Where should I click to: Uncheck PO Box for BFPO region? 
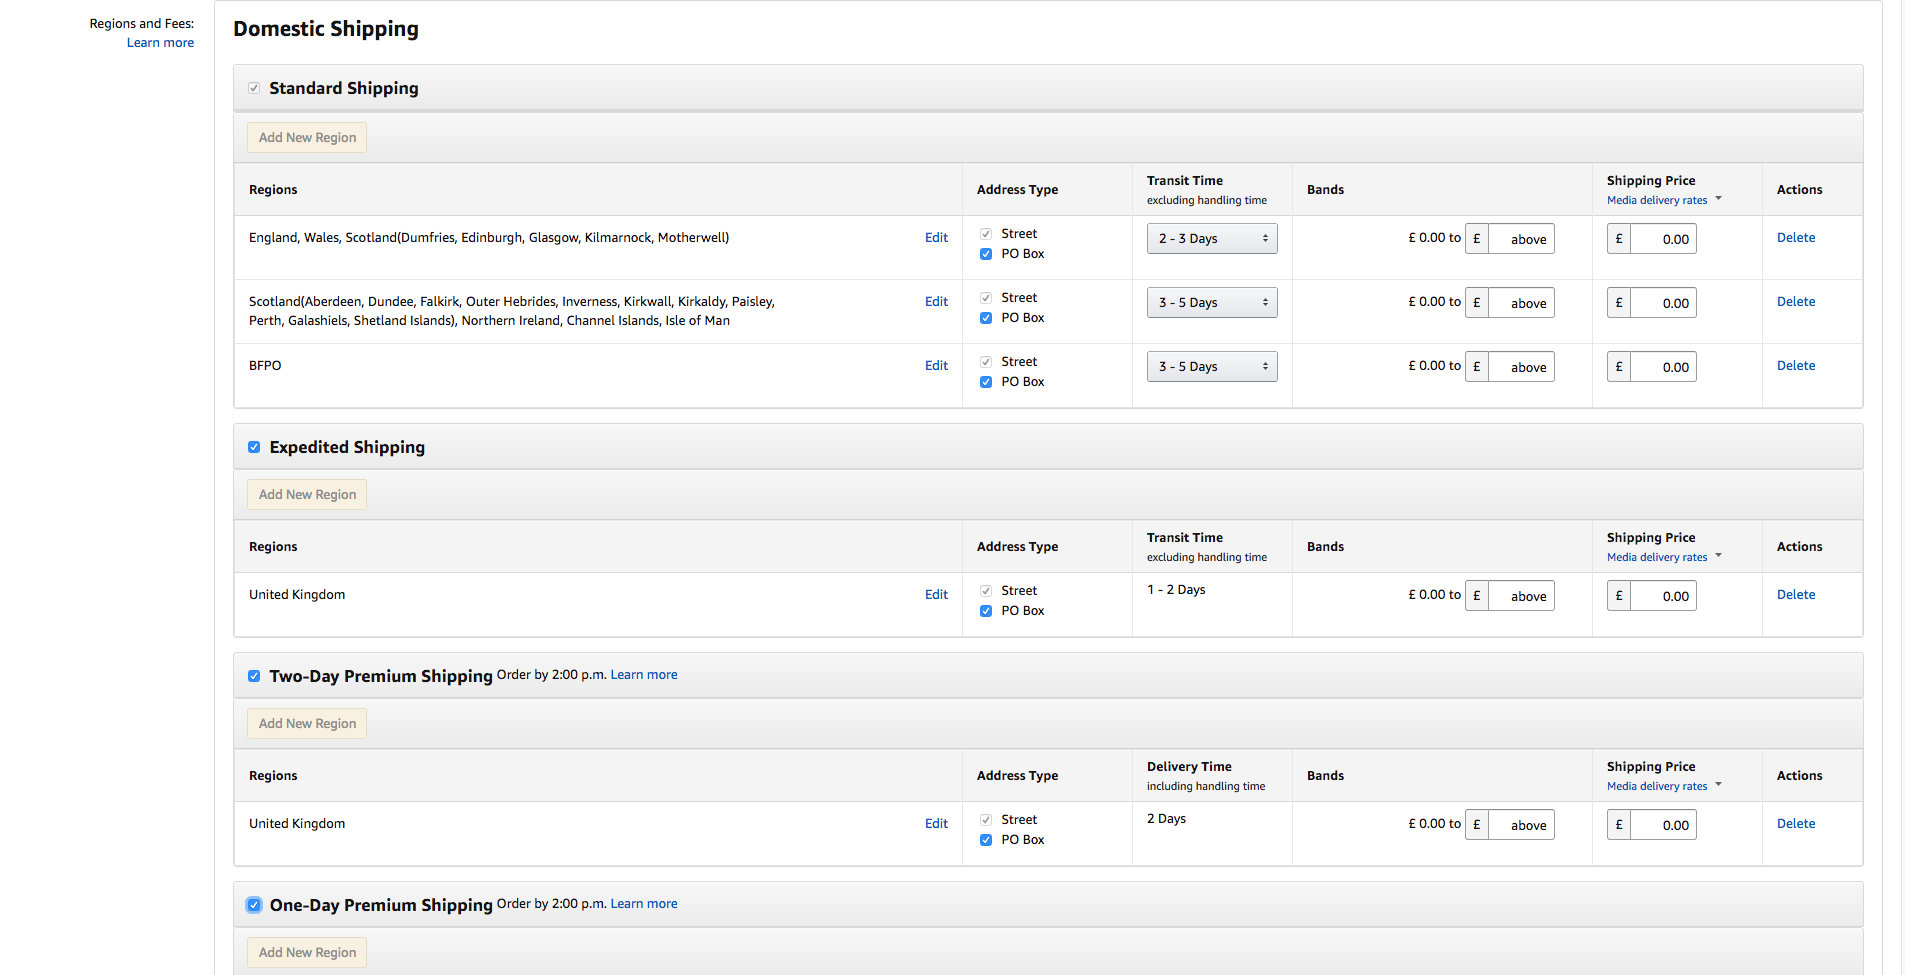pos(986,382)
